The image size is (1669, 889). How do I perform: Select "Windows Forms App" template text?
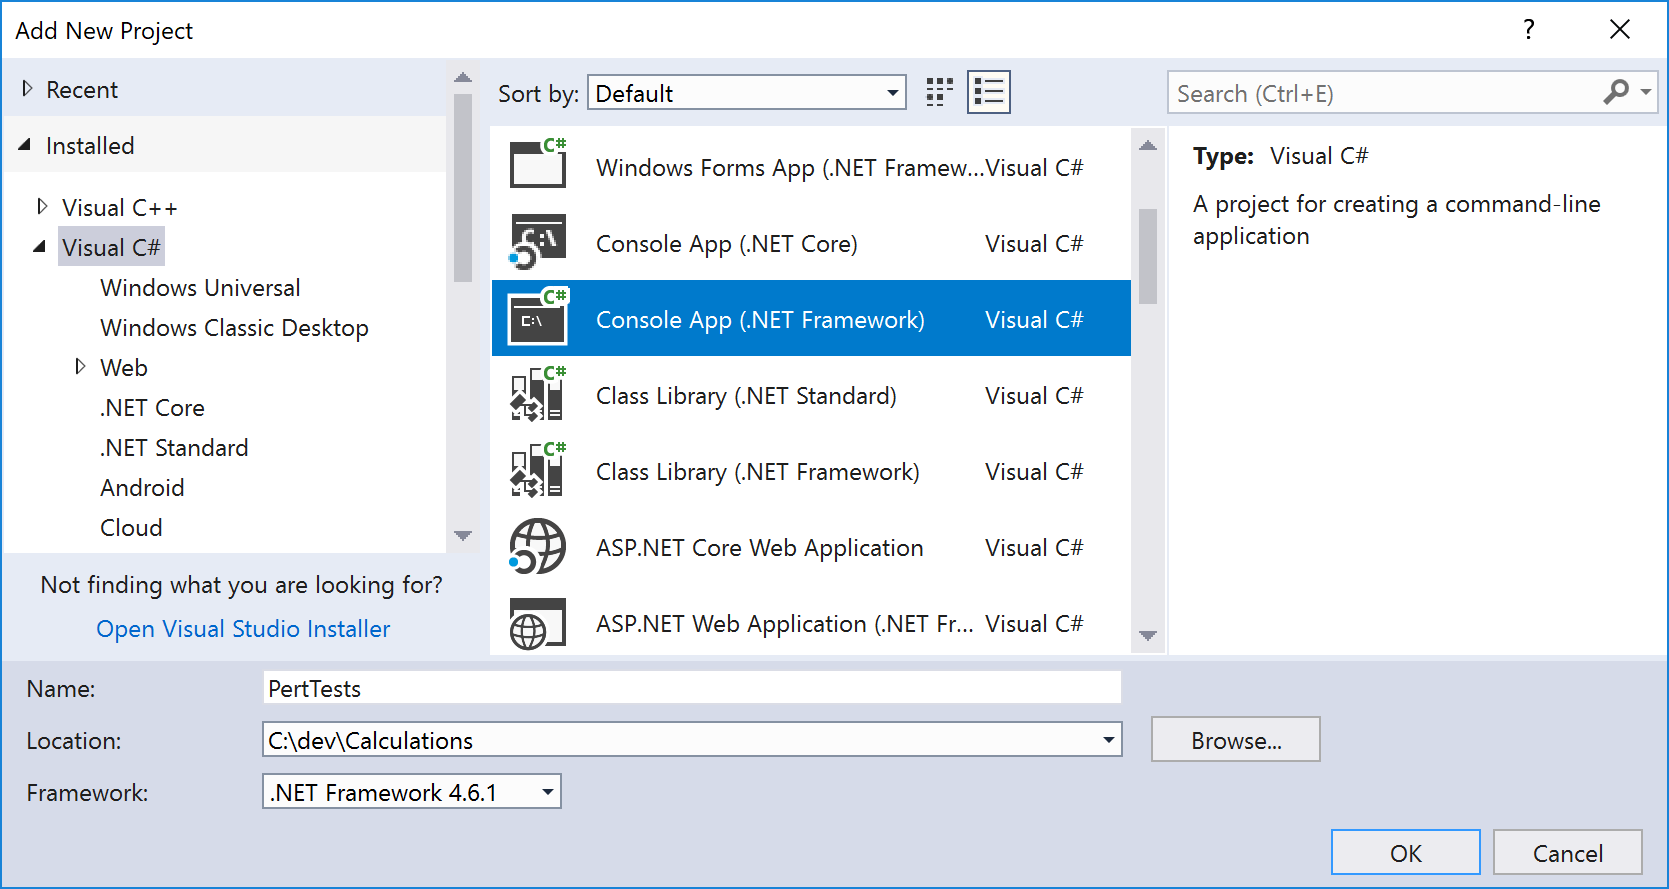(x=790, y=168)
